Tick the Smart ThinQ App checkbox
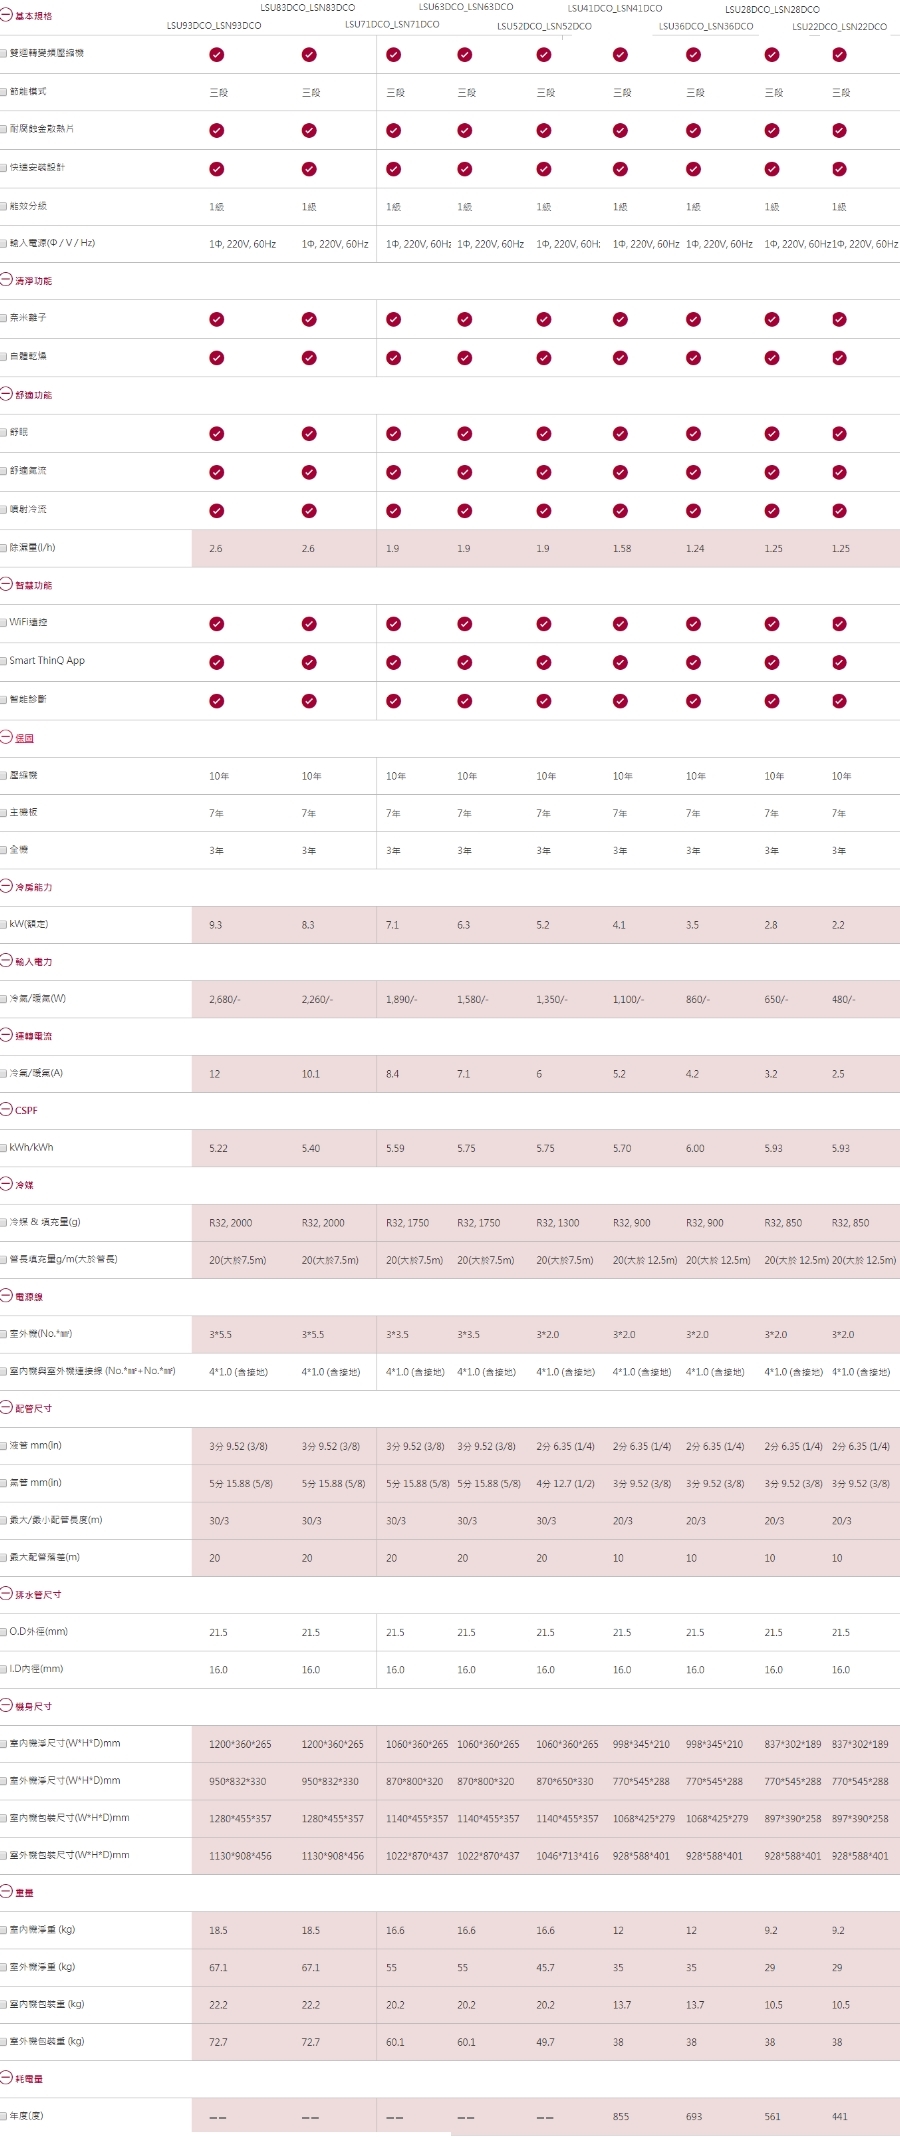Viewport: 900px width, 2137px height. tap(4, 661)
